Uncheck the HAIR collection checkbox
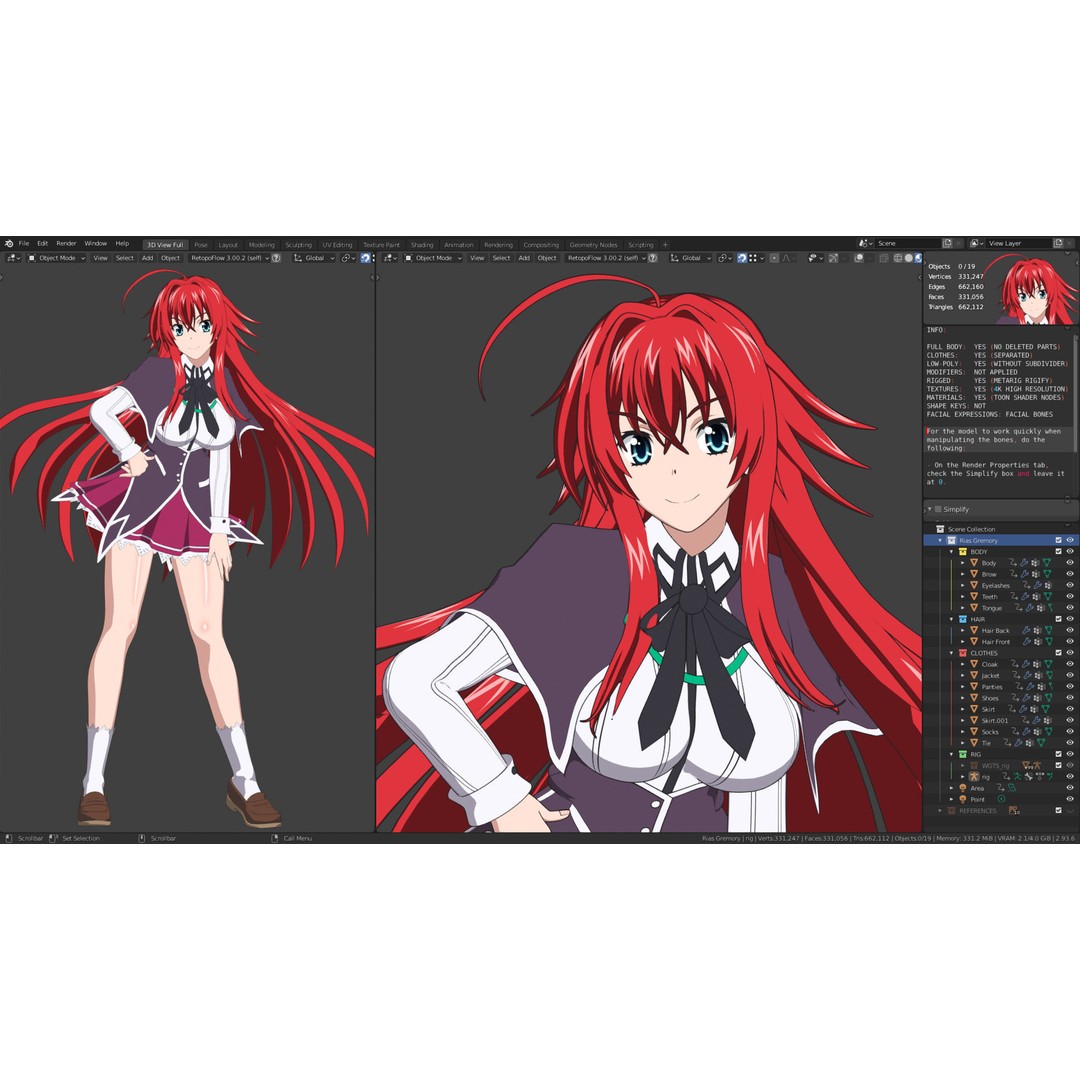Screen dimensions: 1080x1080 pyautogui.click(x=1059, y=619)
